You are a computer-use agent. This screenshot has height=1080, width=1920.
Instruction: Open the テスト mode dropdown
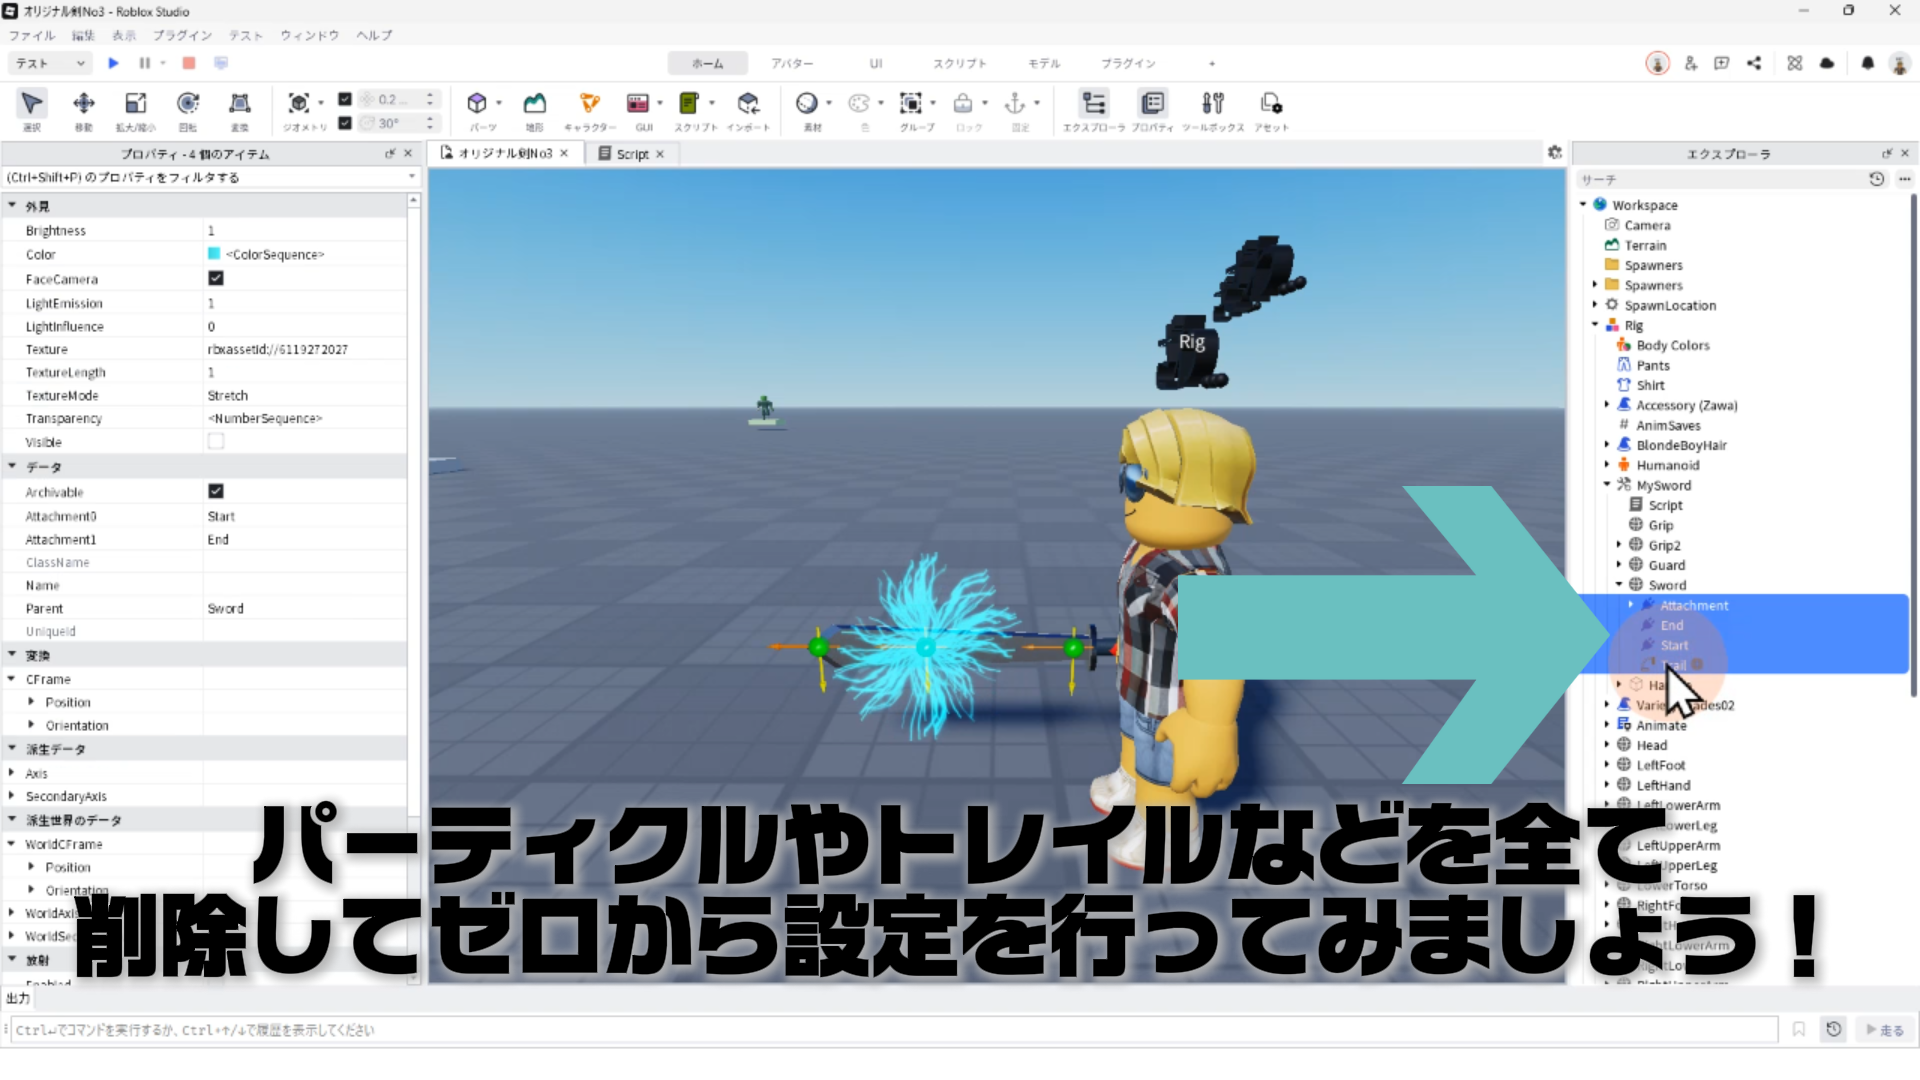[50, 63]
